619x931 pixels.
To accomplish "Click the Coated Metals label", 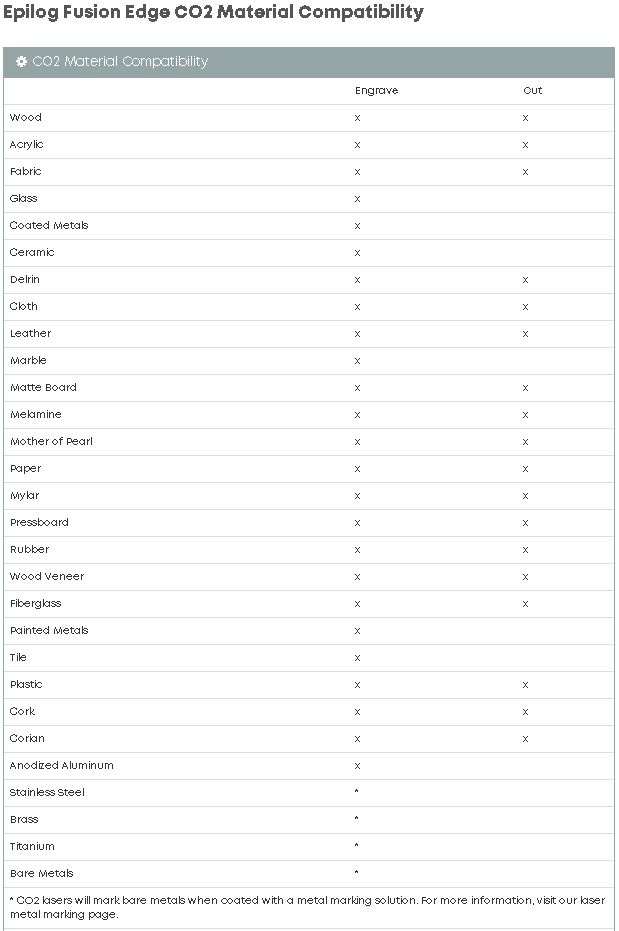I will coord(49,226).
